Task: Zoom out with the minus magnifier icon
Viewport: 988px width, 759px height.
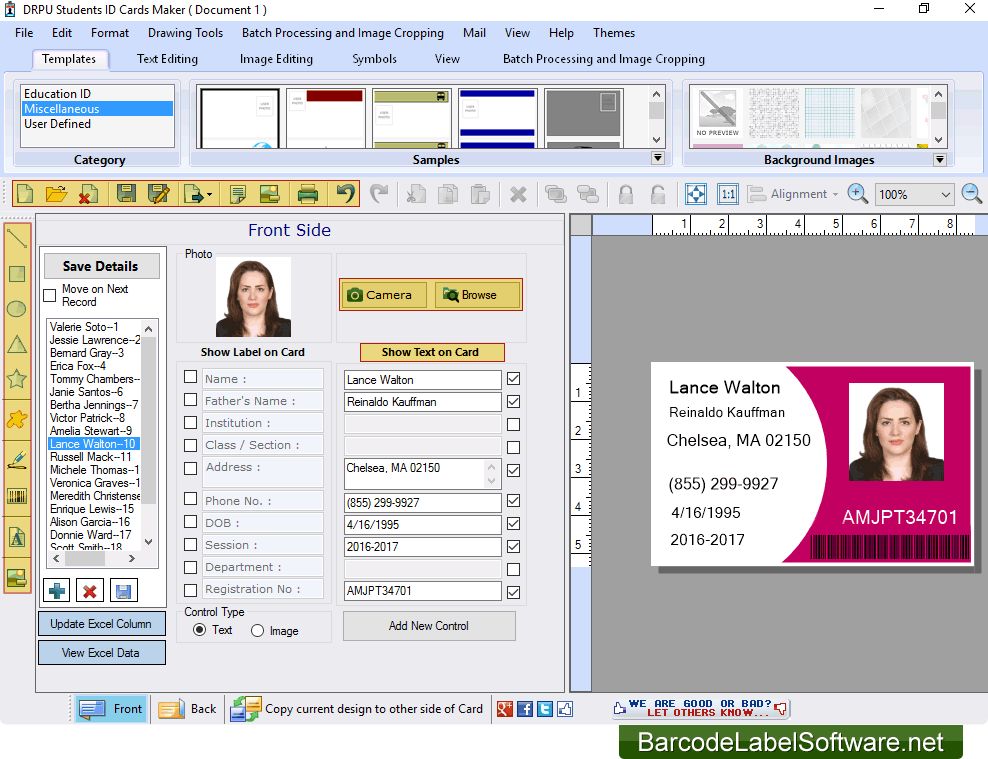Action: (972, 194)
